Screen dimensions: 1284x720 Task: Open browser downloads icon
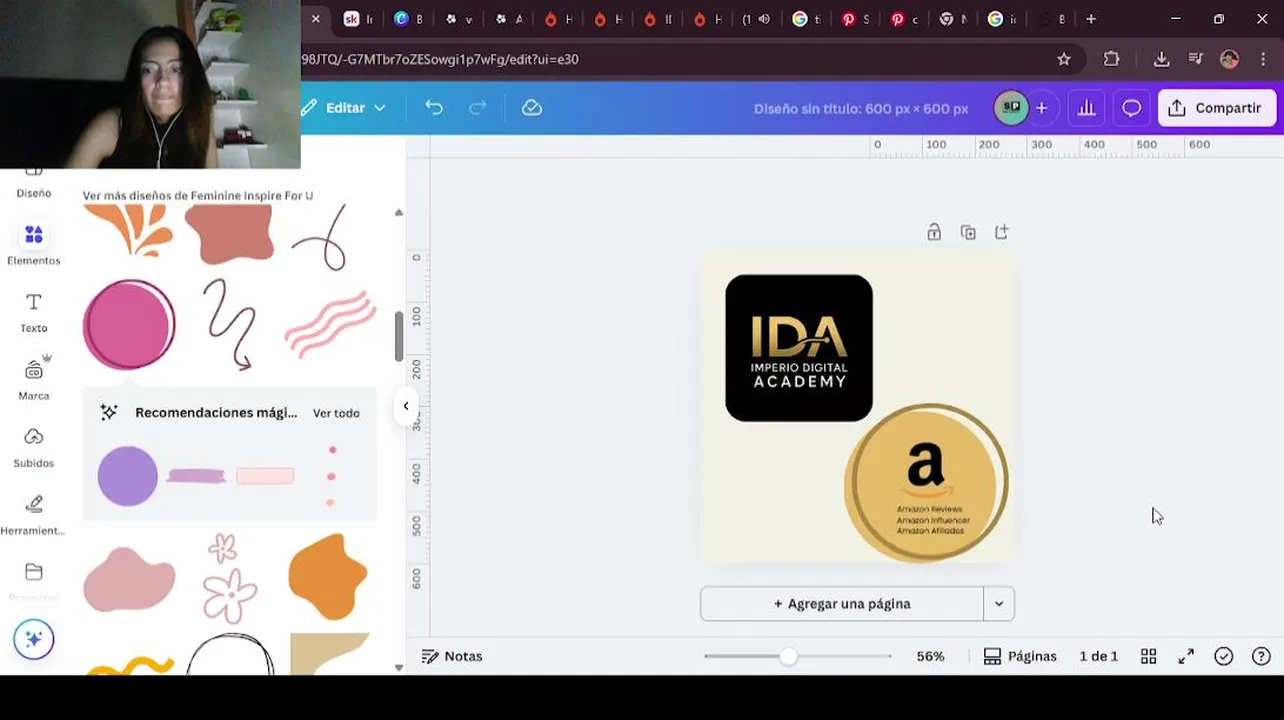[1161, 59]
